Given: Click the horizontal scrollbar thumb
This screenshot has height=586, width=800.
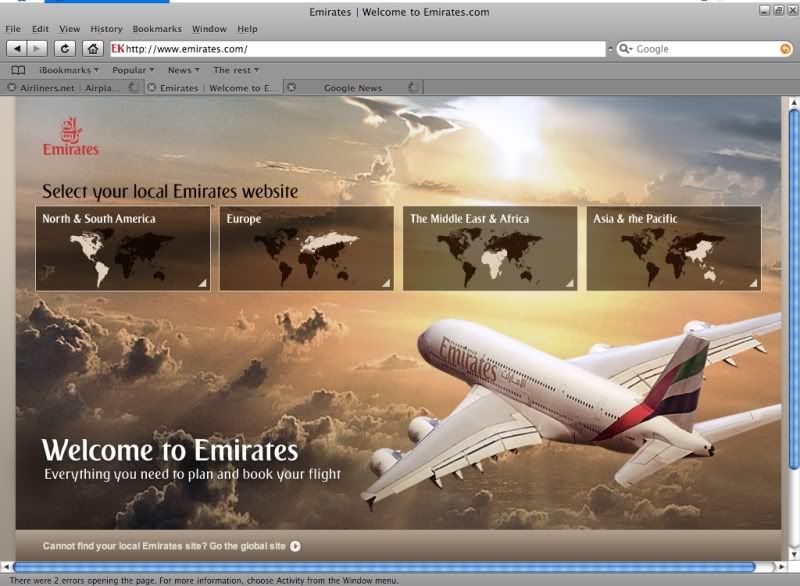Looking at the screenshot, I should click(384, 567).
